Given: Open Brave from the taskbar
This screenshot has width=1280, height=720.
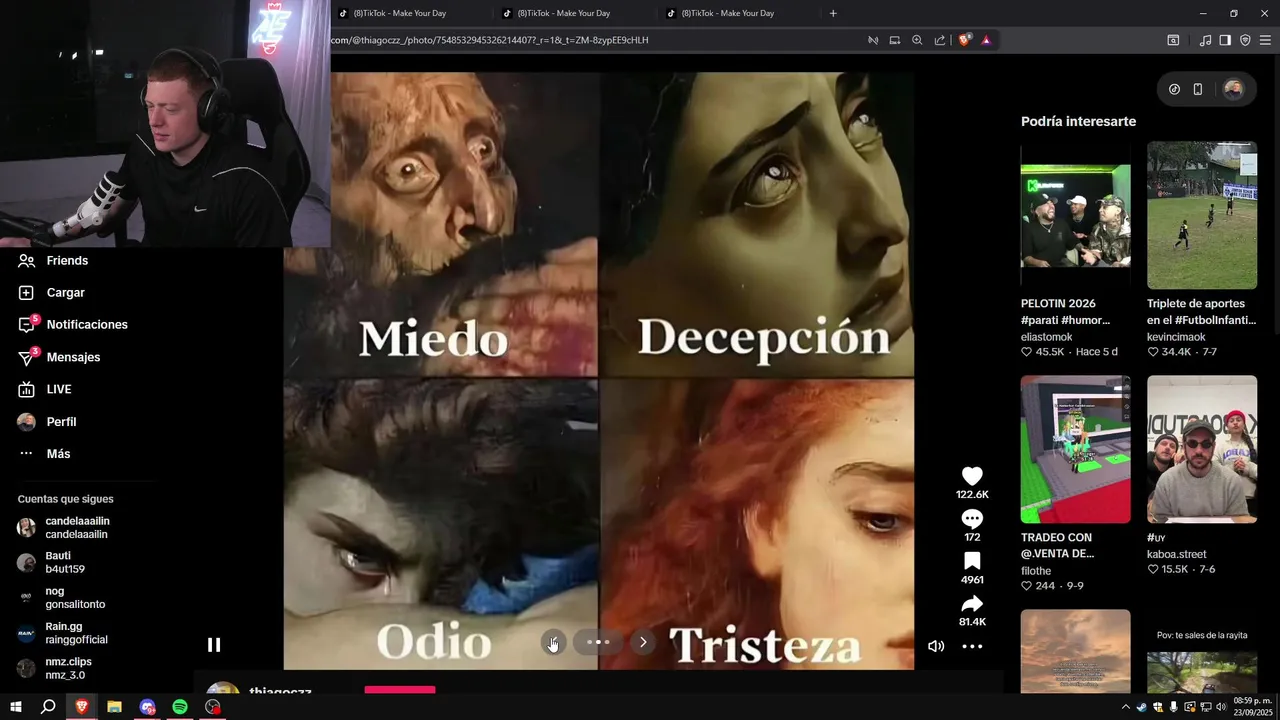Looking at the screenshot, I should point(81,707).
